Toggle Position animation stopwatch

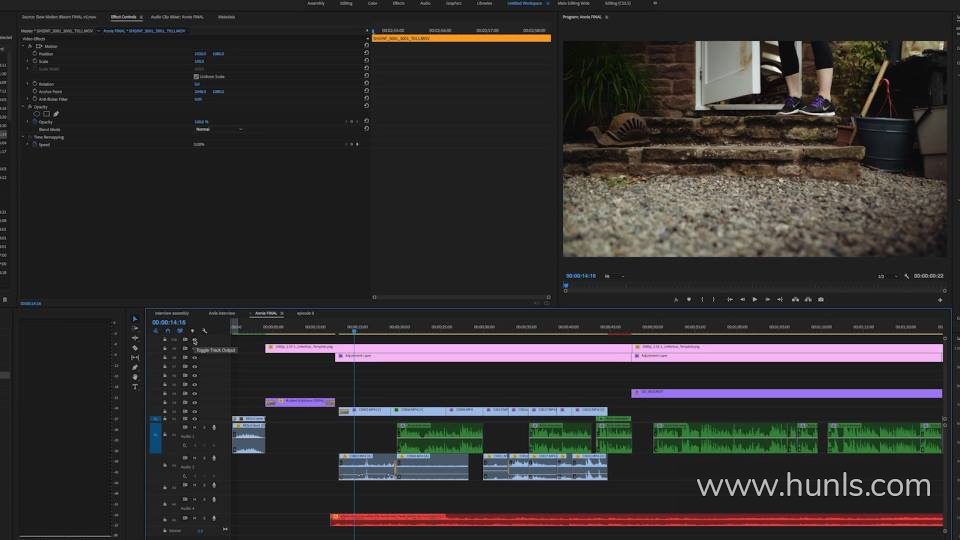35,53
